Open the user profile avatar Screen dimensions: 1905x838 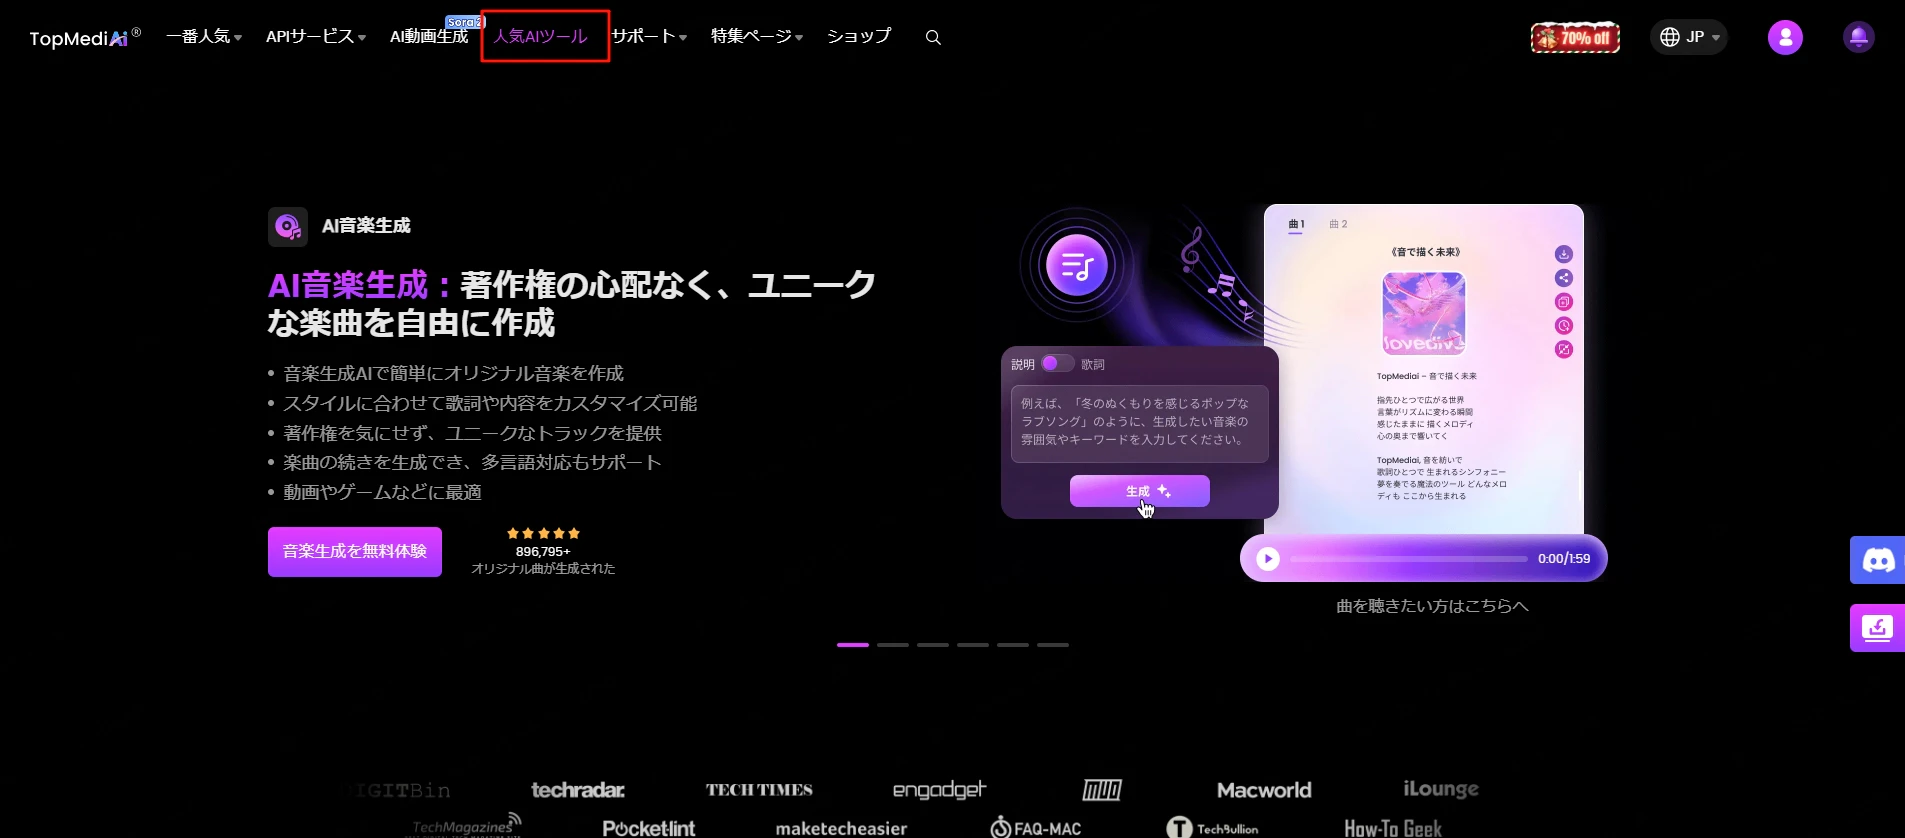click(x=1785, y=37)
